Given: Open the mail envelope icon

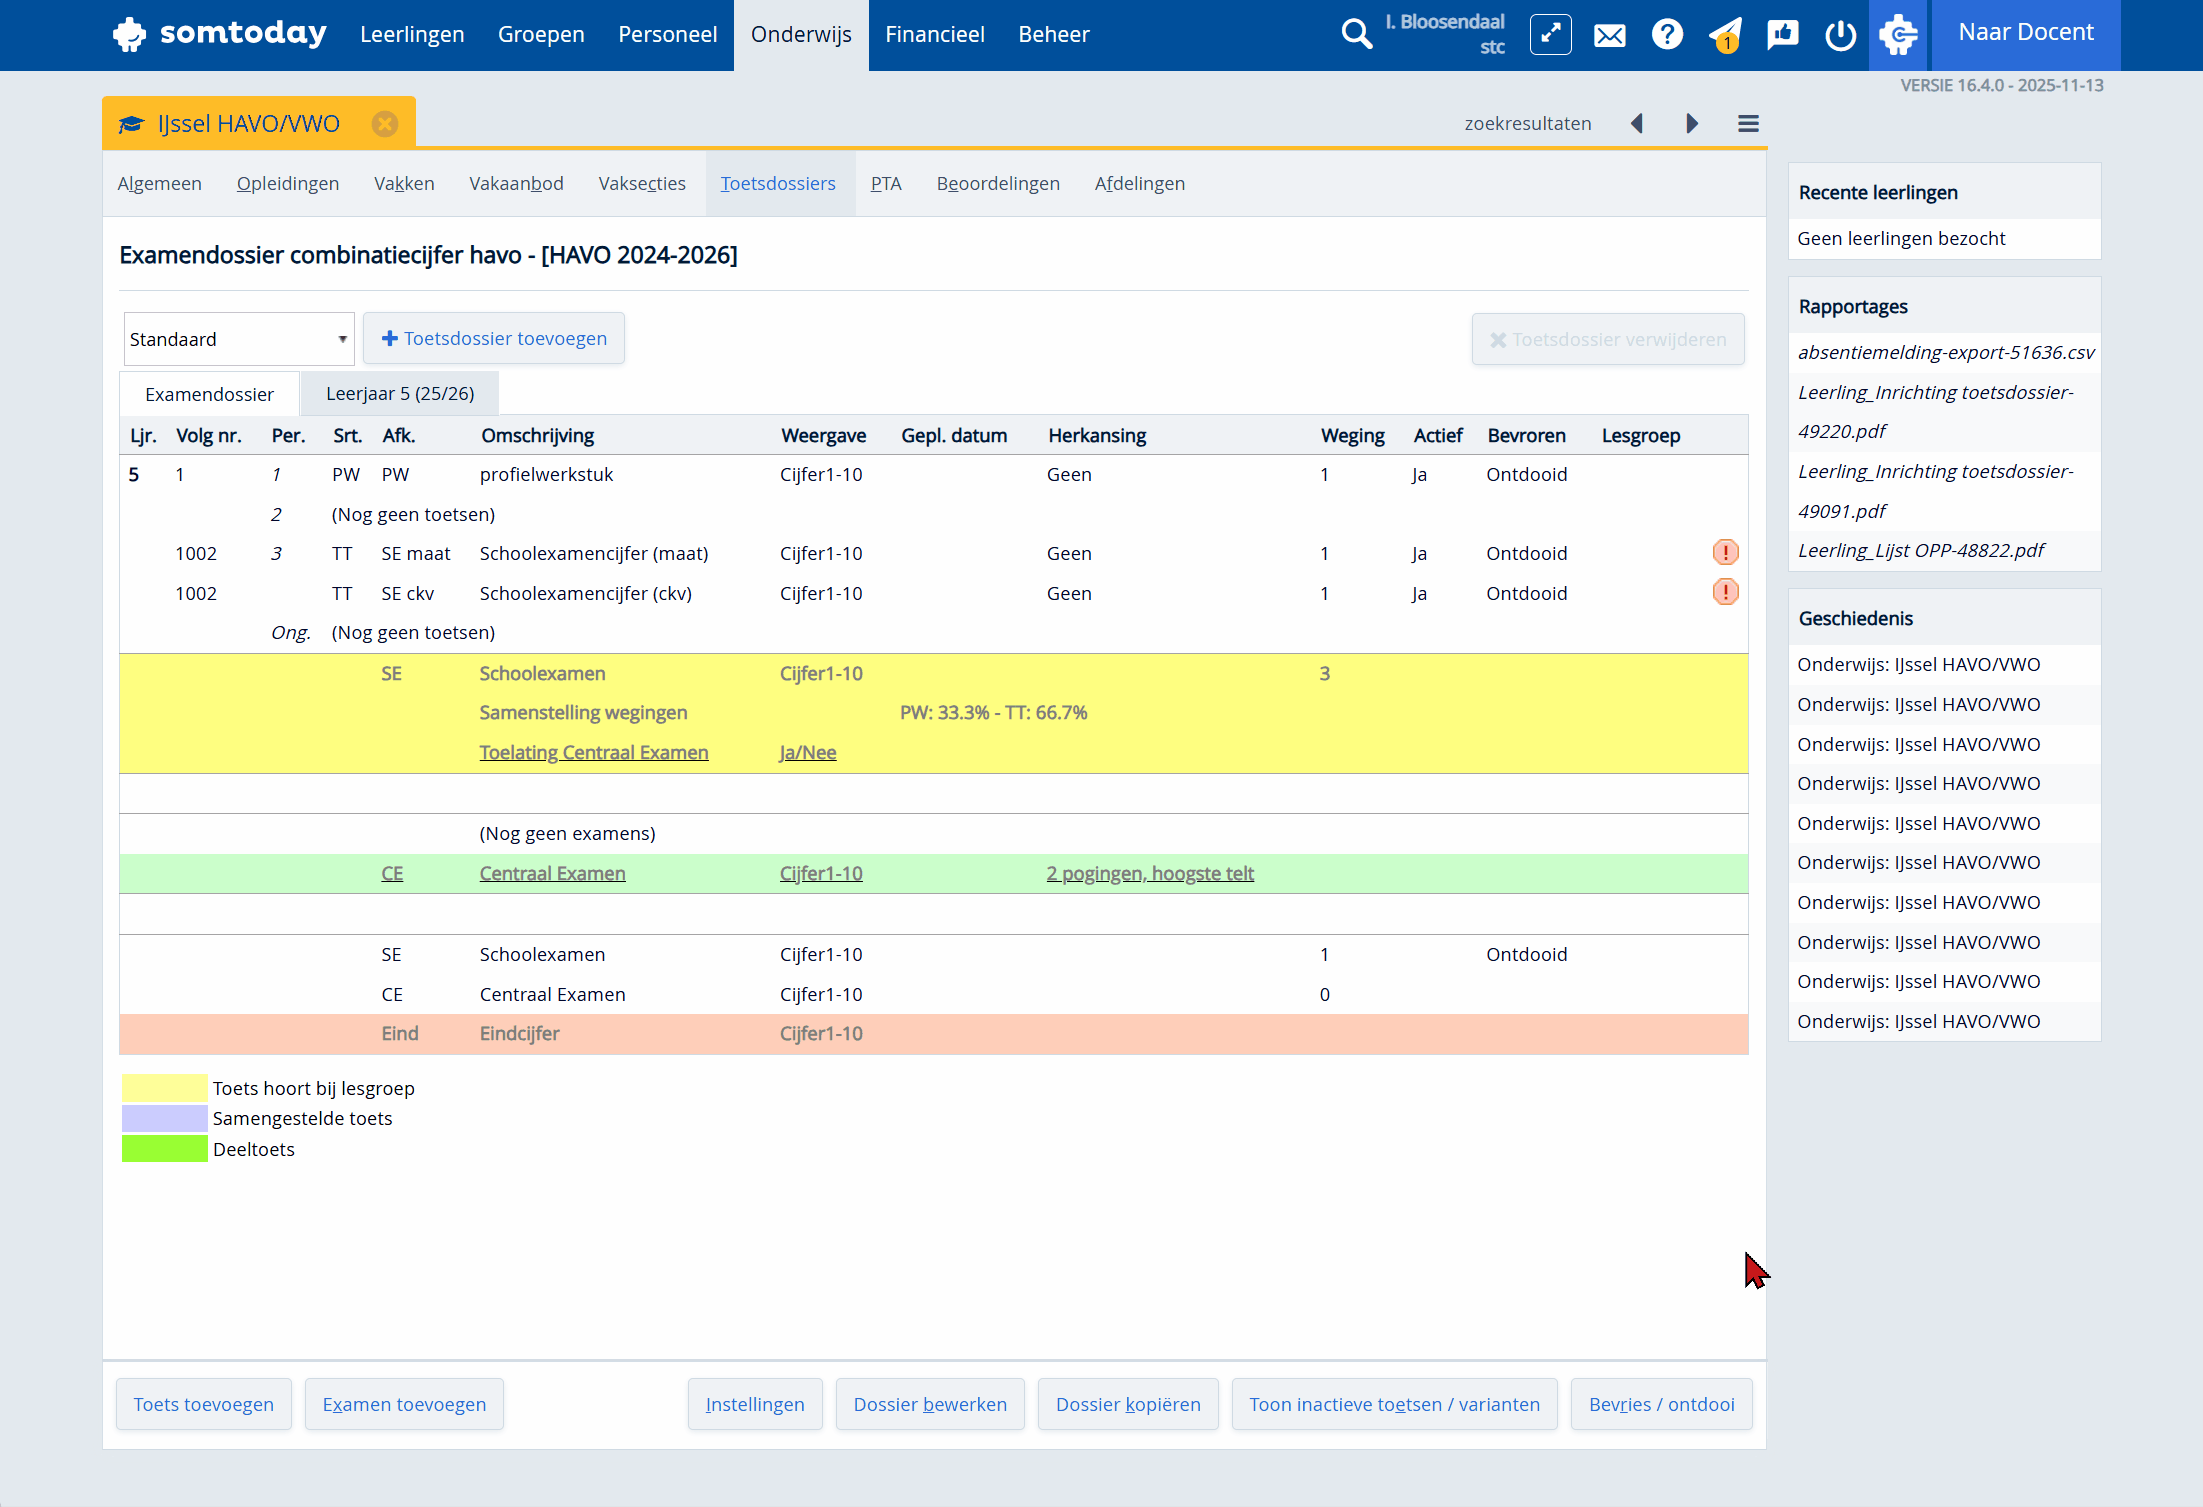Looking at the screenshot, I should click(x=1609, y=36).
